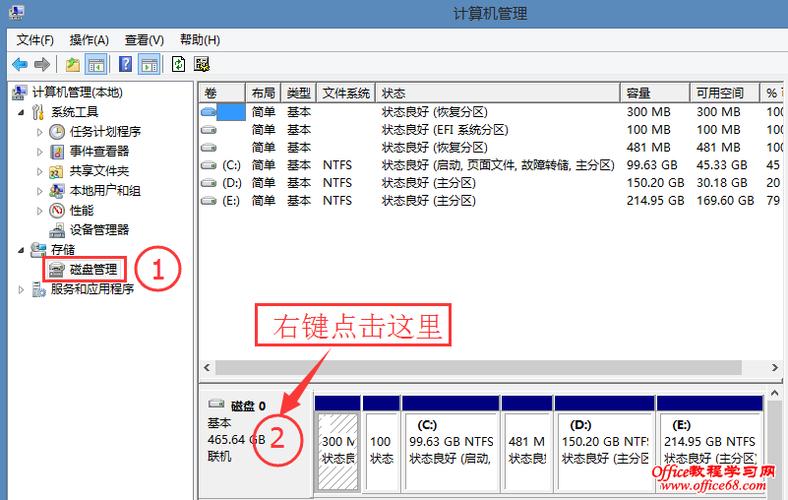Select the 300 MB hatched partition block
788x500 pixels.
338,451
